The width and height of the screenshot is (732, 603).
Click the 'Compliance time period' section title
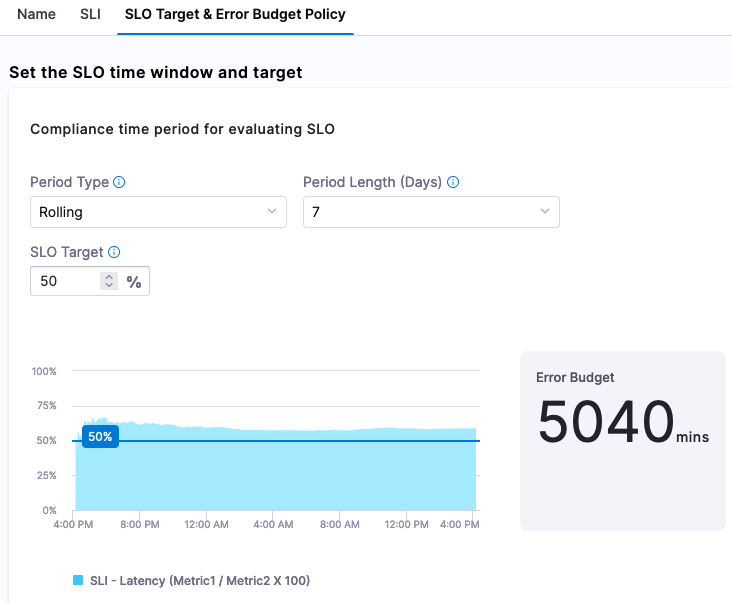182,129
